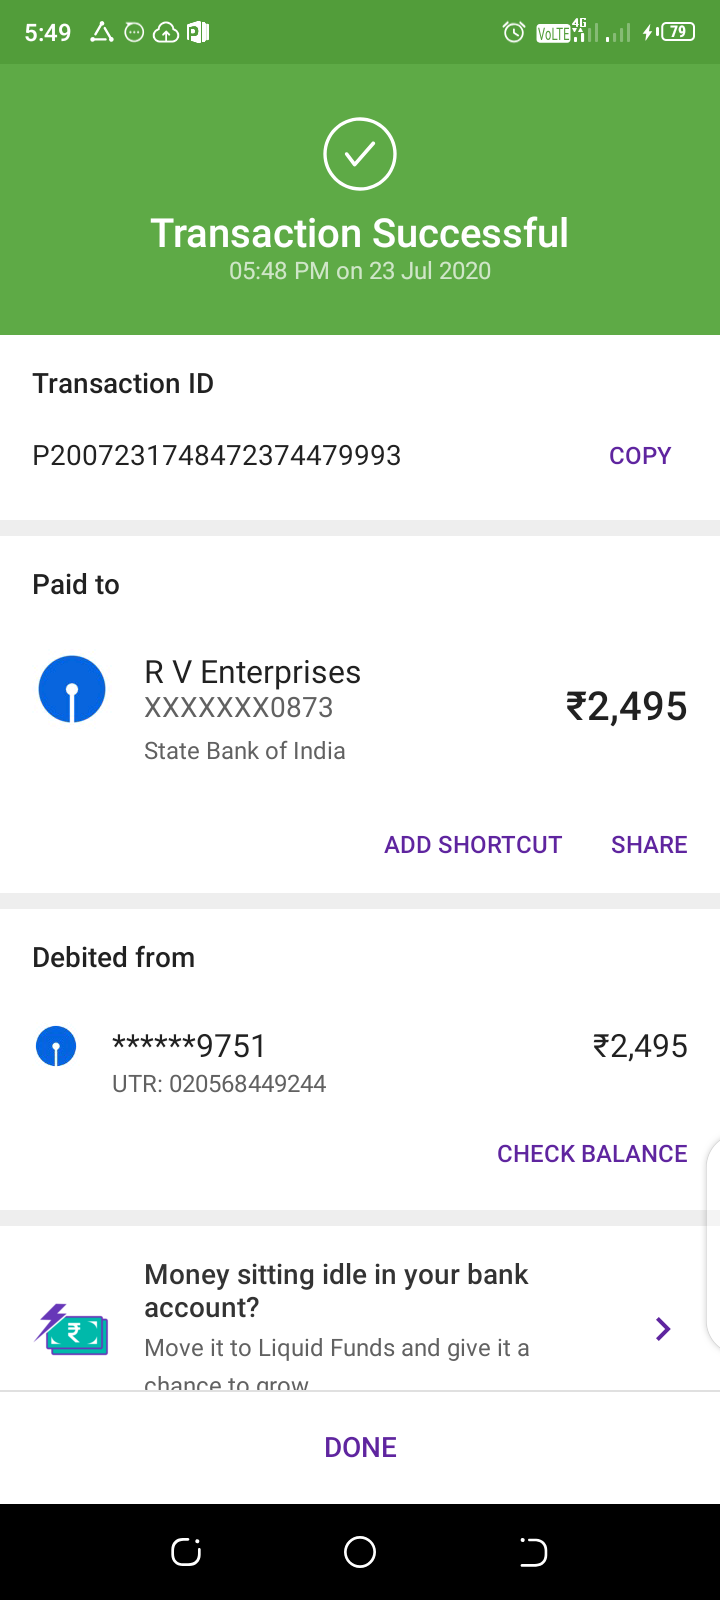This screenshot has width=720, height=1600.
Task: Share the payment receipt
Action: (x=649, y=845)
